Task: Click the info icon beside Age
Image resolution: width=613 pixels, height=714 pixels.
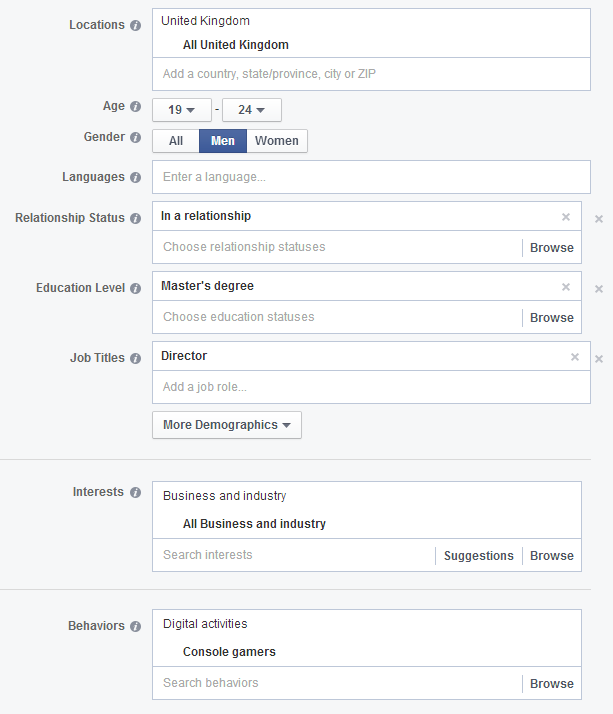Action: [x=136, y=106]
